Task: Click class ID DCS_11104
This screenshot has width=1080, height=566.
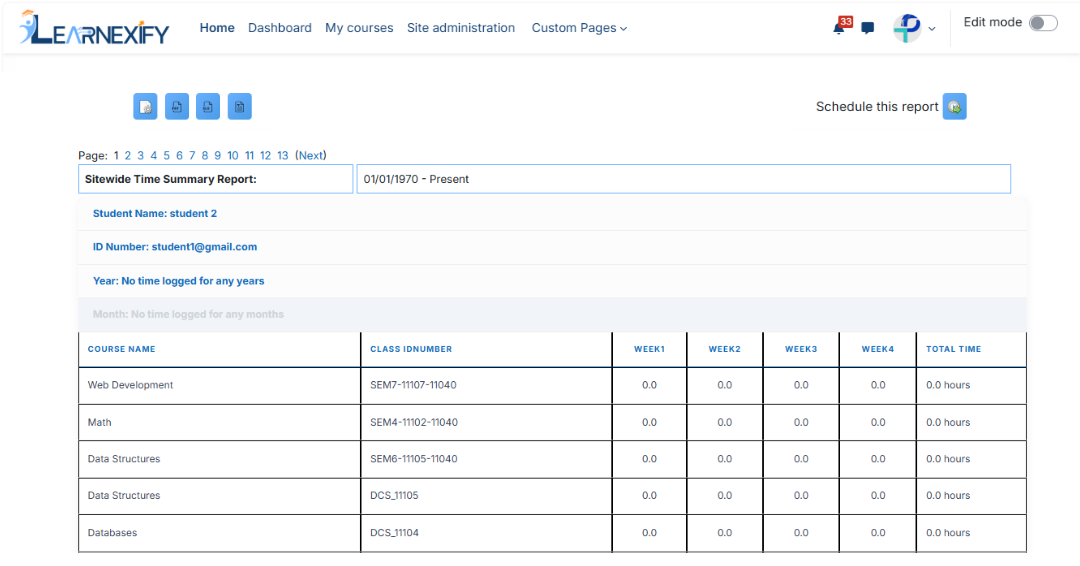Action: tap(394, 532)
